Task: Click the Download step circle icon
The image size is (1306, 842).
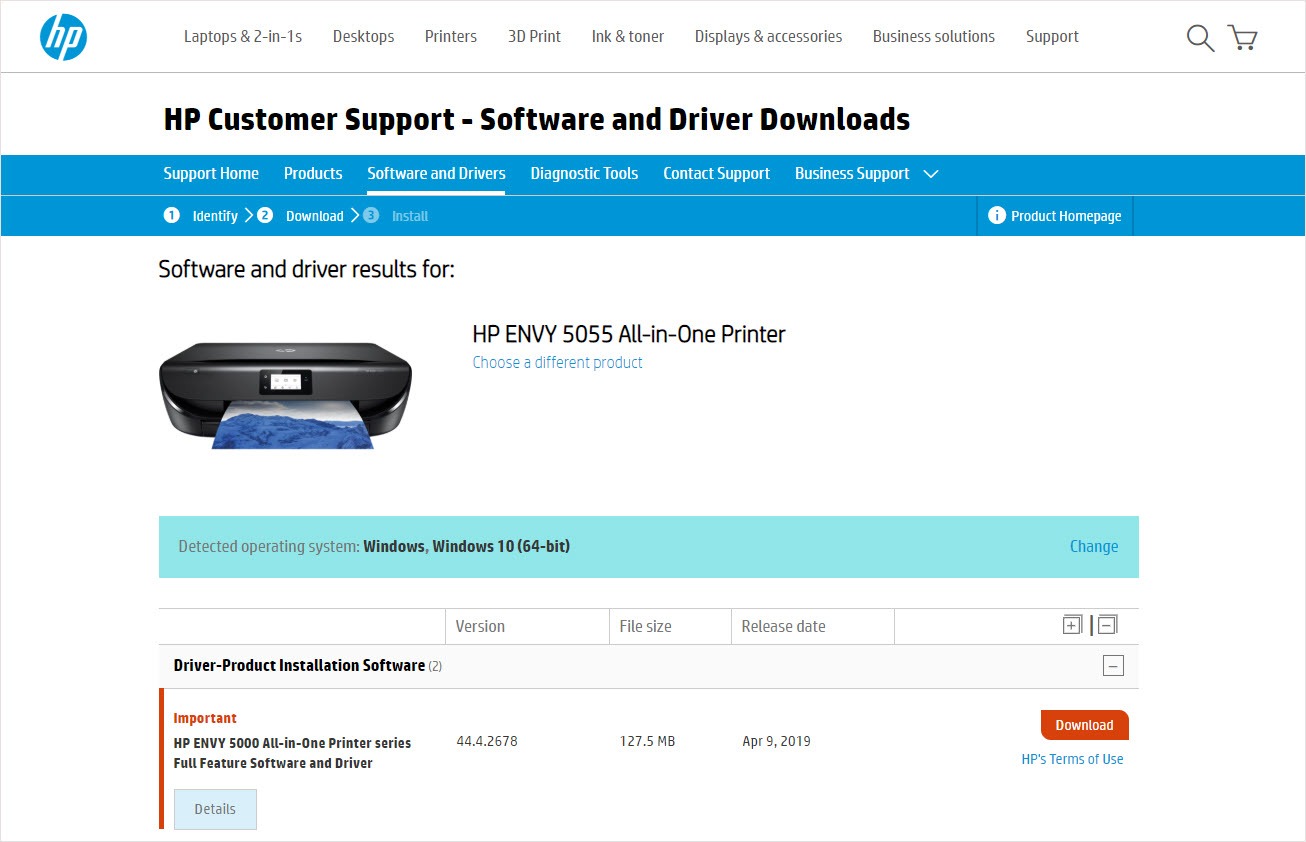Action: pos(265,215)
